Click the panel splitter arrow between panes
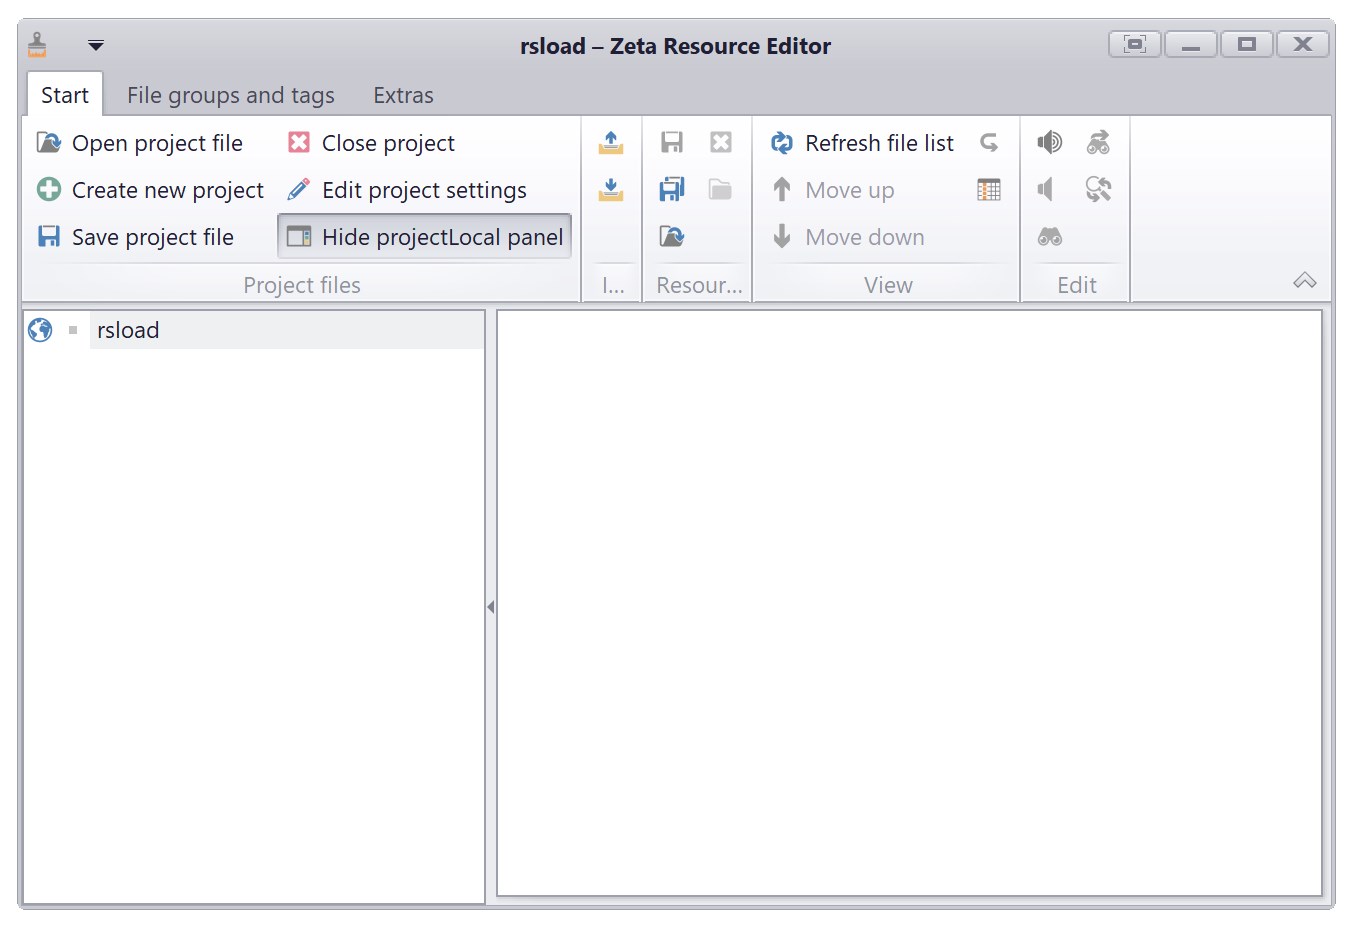Image resolution: width=1371 pixels, height=946 pixels. (489, 606)
